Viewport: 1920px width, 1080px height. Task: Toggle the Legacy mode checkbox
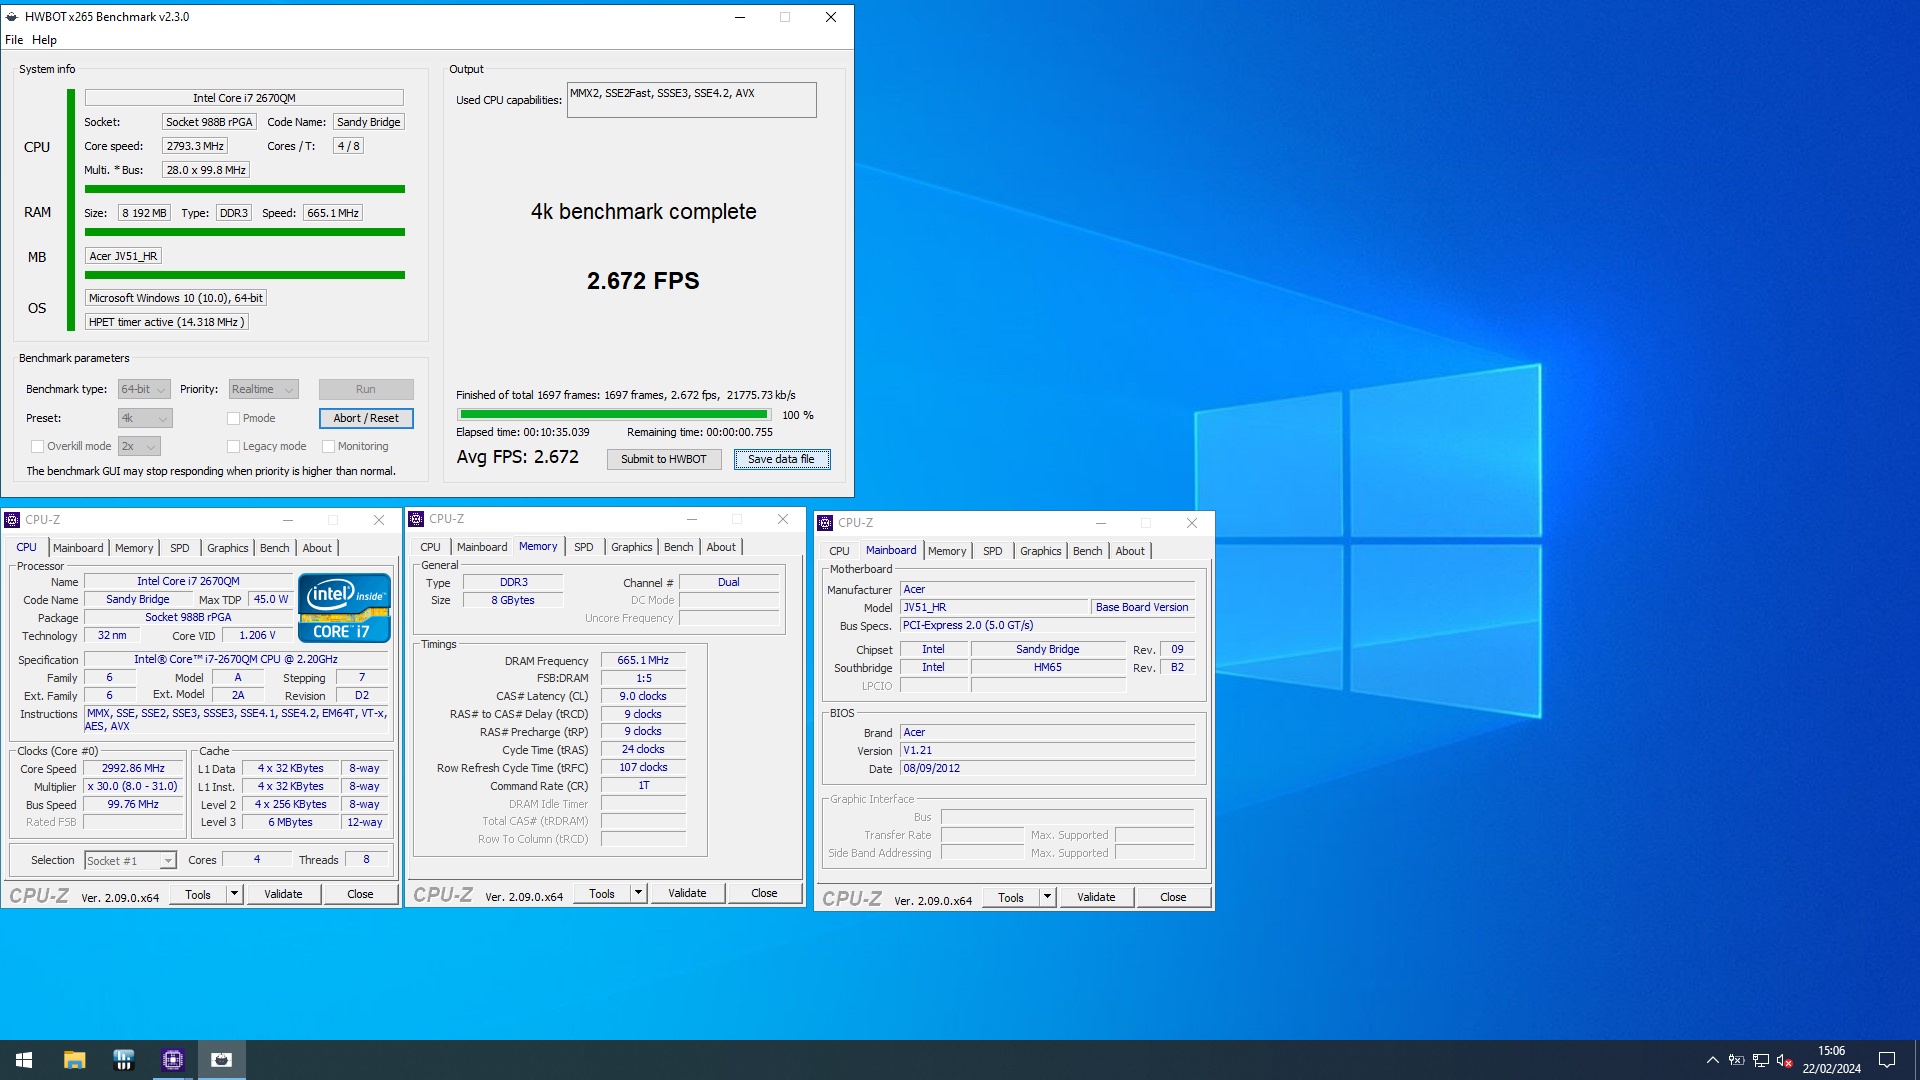tap(233, 447)
